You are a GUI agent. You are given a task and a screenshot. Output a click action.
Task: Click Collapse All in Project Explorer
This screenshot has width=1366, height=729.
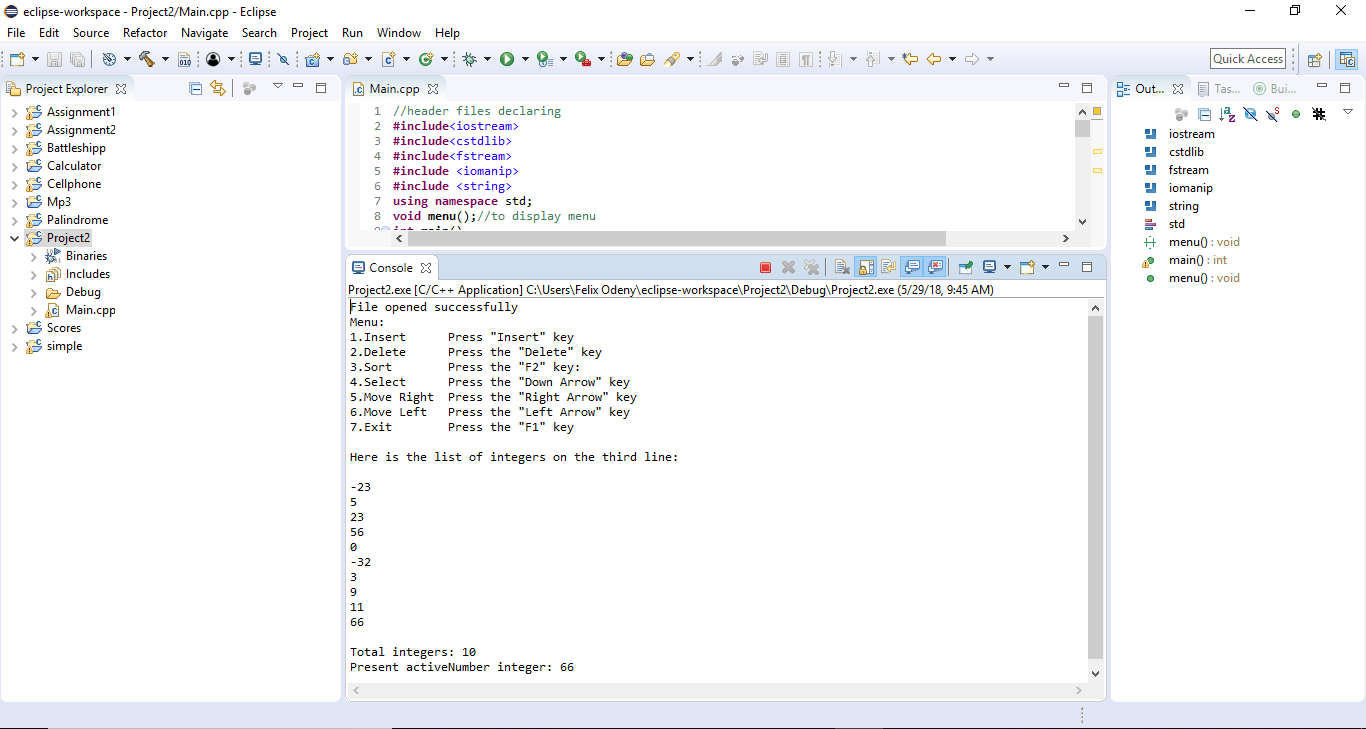[x=195, y=88]
